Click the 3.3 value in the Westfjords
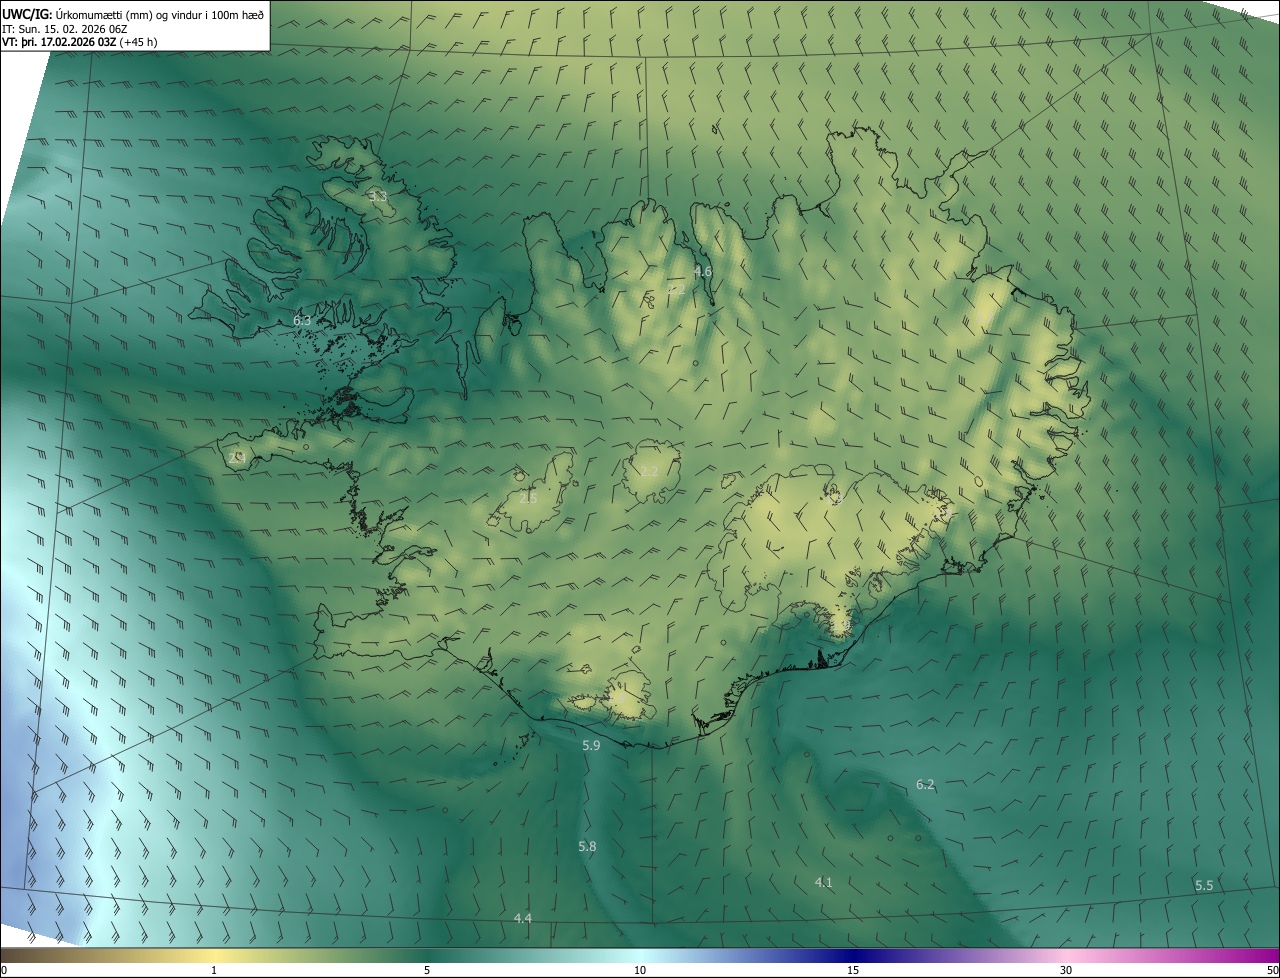This screenshot has width=1280, height=978. tap(378, 196)
